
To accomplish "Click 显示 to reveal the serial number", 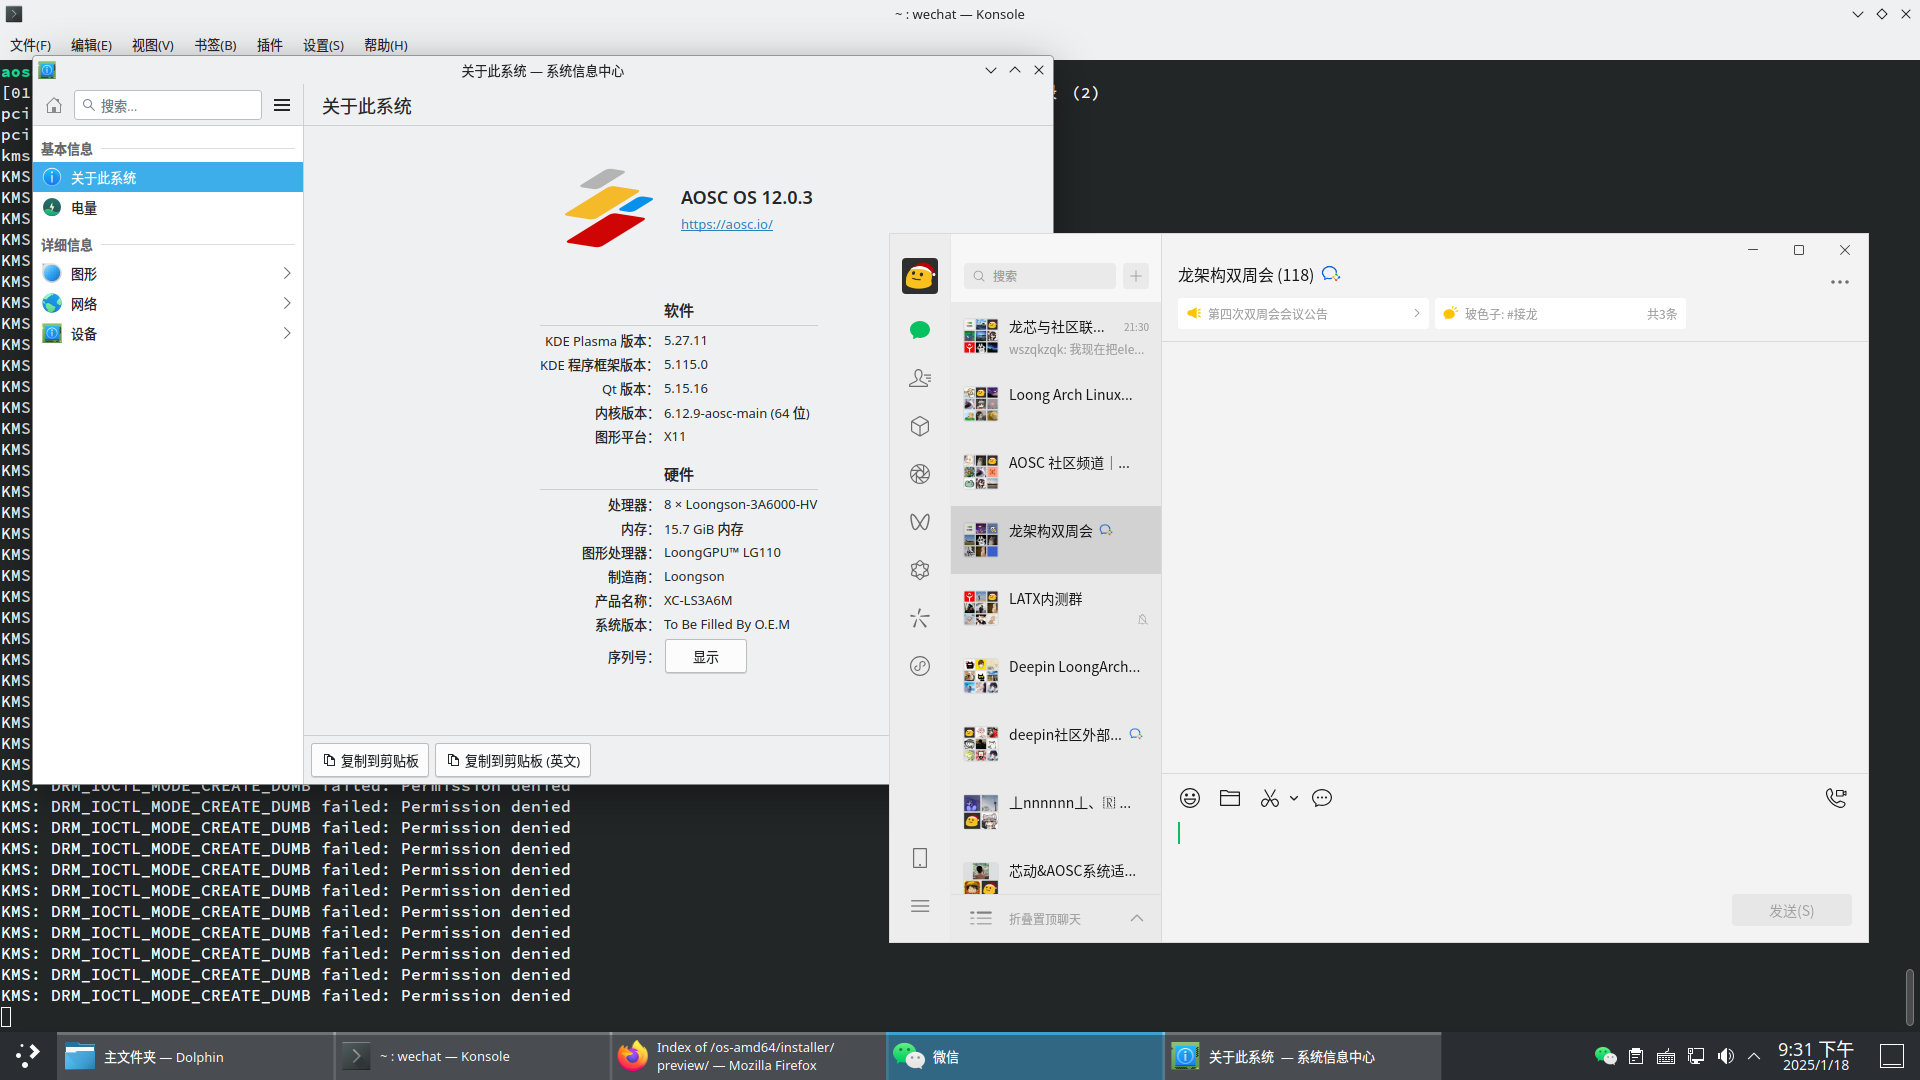I will pos(705,656).
